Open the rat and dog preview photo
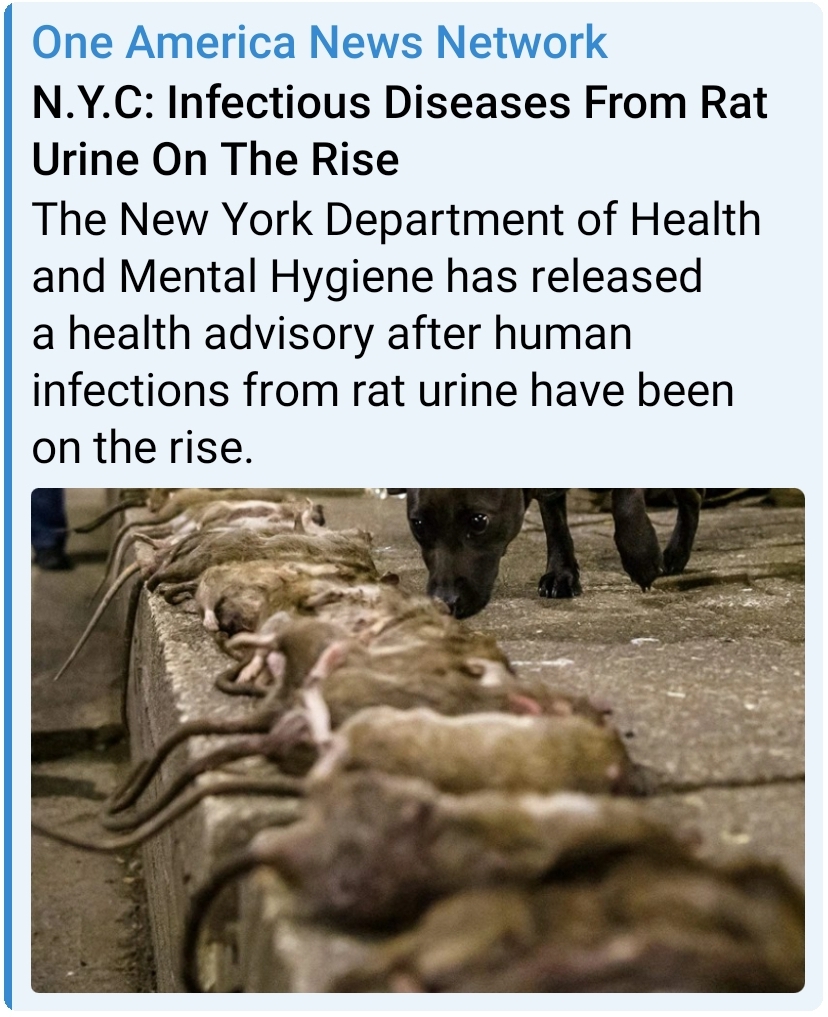 tap(418, 740)
